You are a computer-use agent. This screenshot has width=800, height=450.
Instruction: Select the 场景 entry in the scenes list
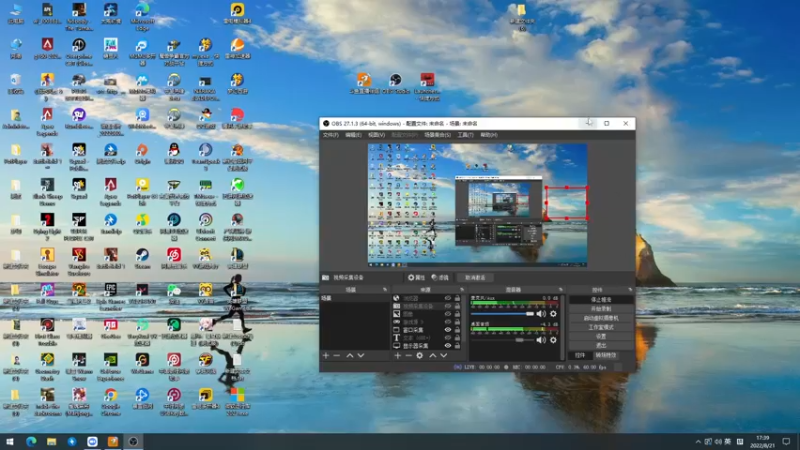coord(355,298)
